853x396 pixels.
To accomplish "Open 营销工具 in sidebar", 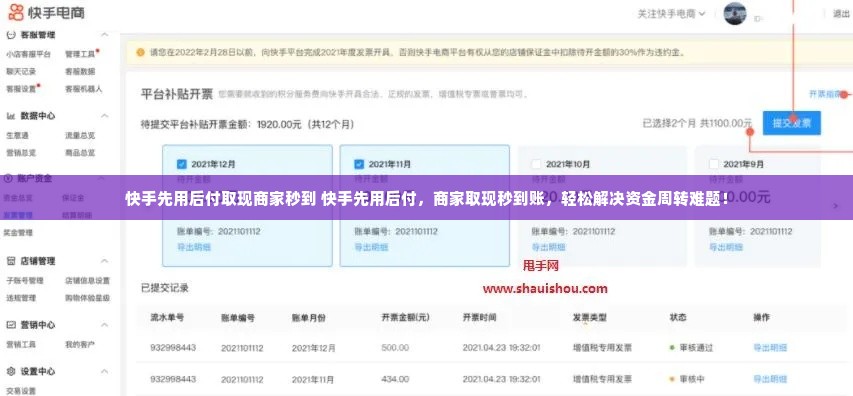I will (x=21, y=344).
